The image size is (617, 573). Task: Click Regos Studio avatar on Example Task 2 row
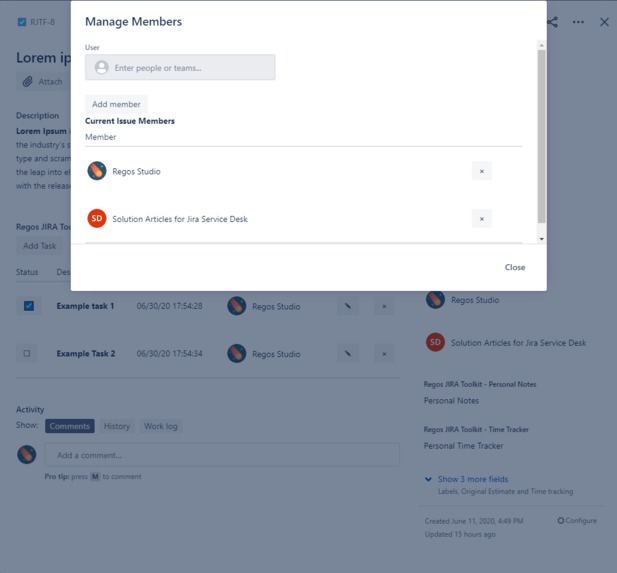pyautogui.click(x=237, y=353)
